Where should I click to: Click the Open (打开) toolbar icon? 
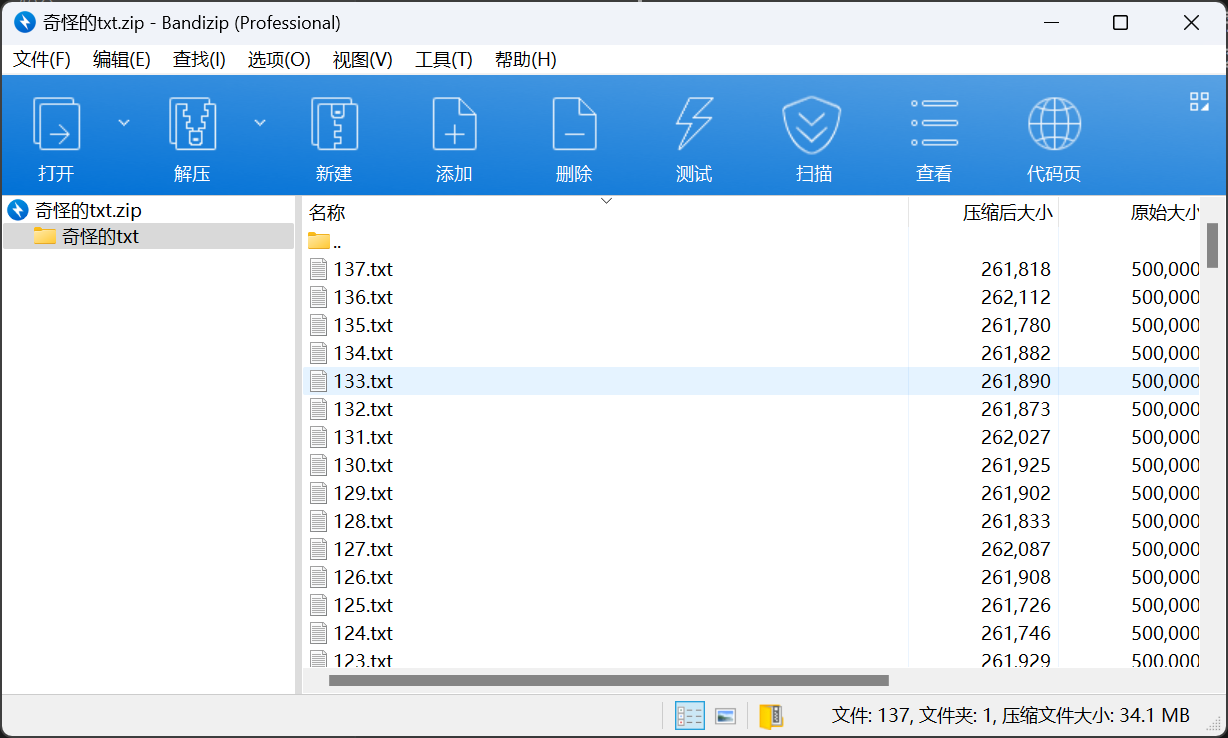point(56,124)
